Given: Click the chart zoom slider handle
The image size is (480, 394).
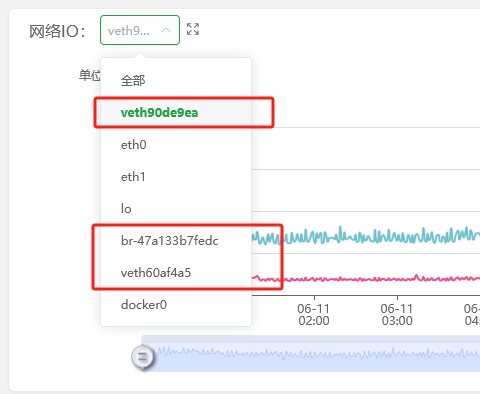Looking at the screenshot, I should point(143,357).
